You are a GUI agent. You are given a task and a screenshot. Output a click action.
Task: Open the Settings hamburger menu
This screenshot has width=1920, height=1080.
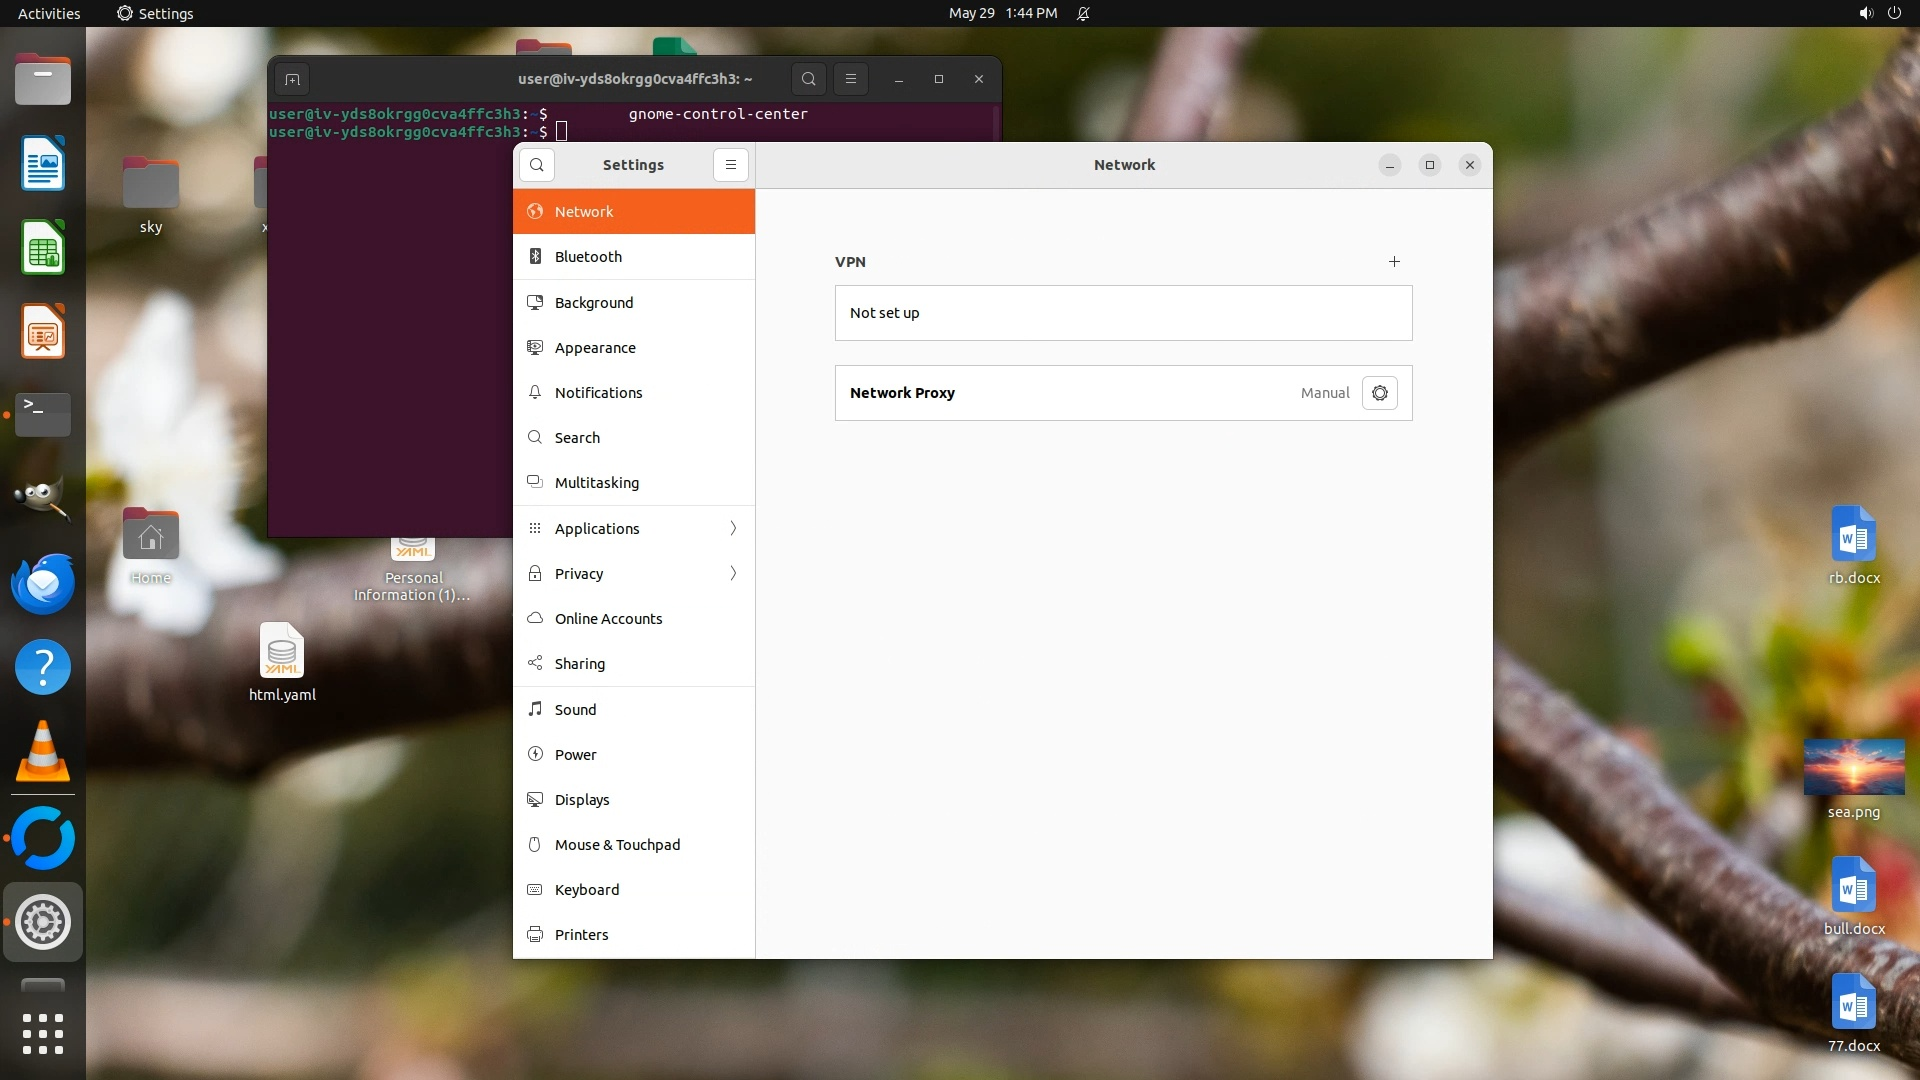(731, 165)
